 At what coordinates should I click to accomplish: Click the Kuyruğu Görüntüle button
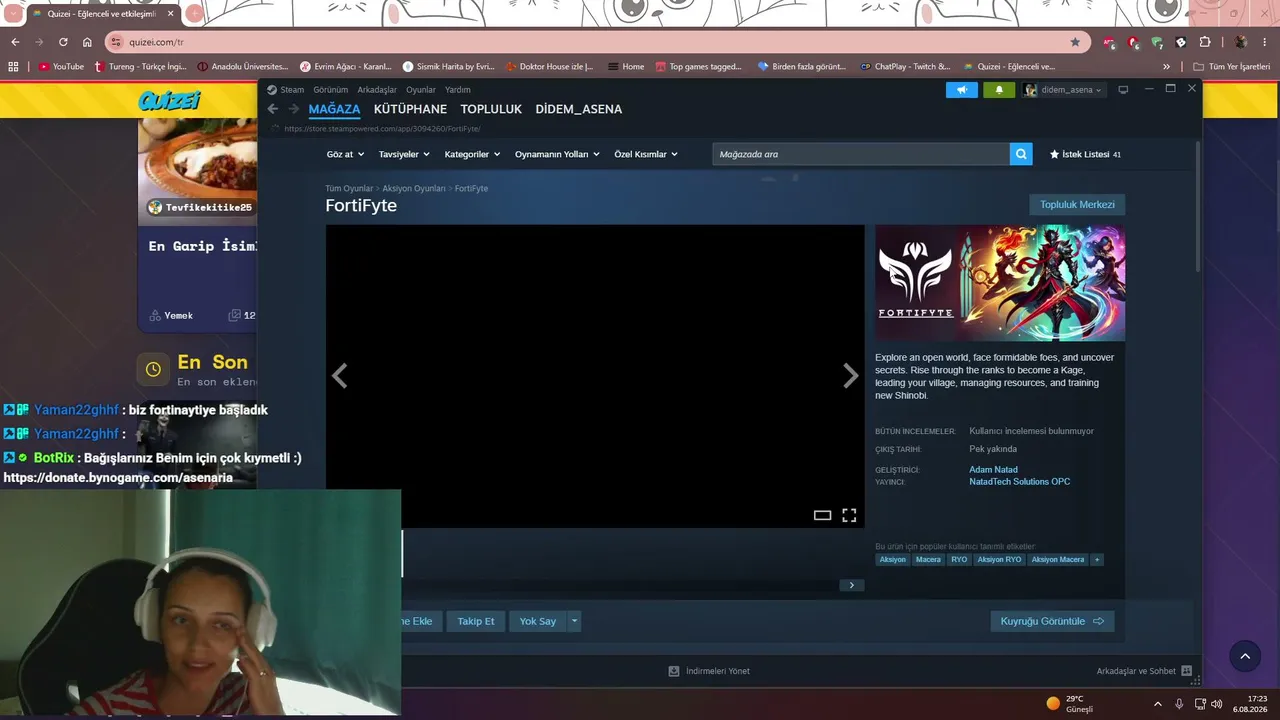pyautogui.click(x=1052, y=621)
